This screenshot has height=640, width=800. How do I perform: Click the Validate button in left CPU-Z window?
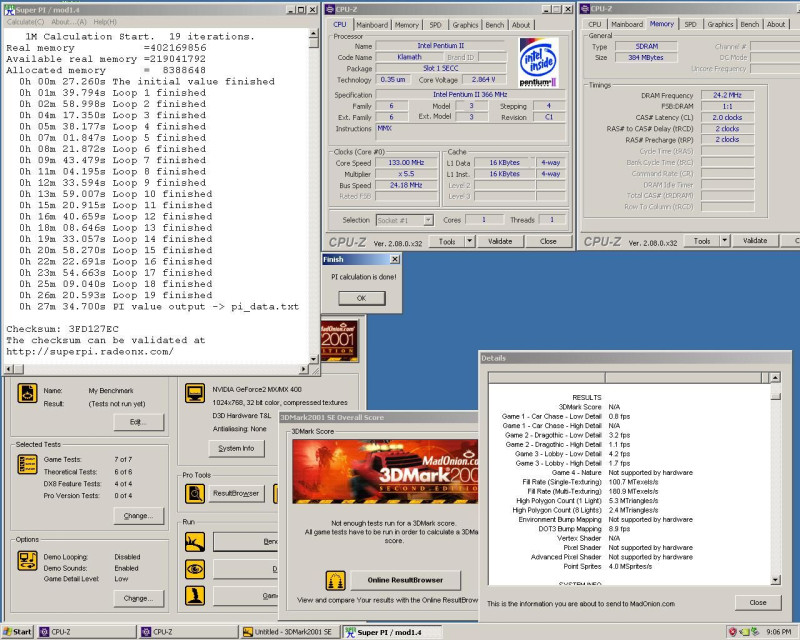[499, 241]
